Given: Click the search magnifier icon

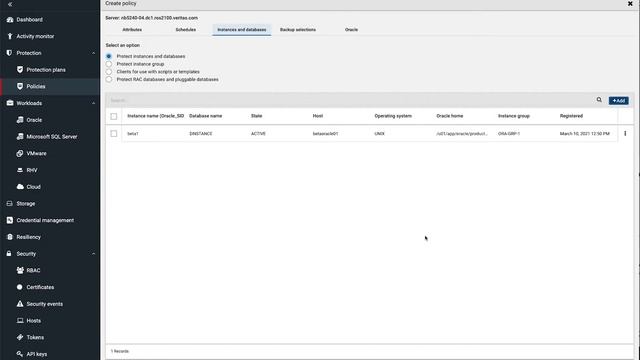Looking at the screenshot, I should [599, 100].
